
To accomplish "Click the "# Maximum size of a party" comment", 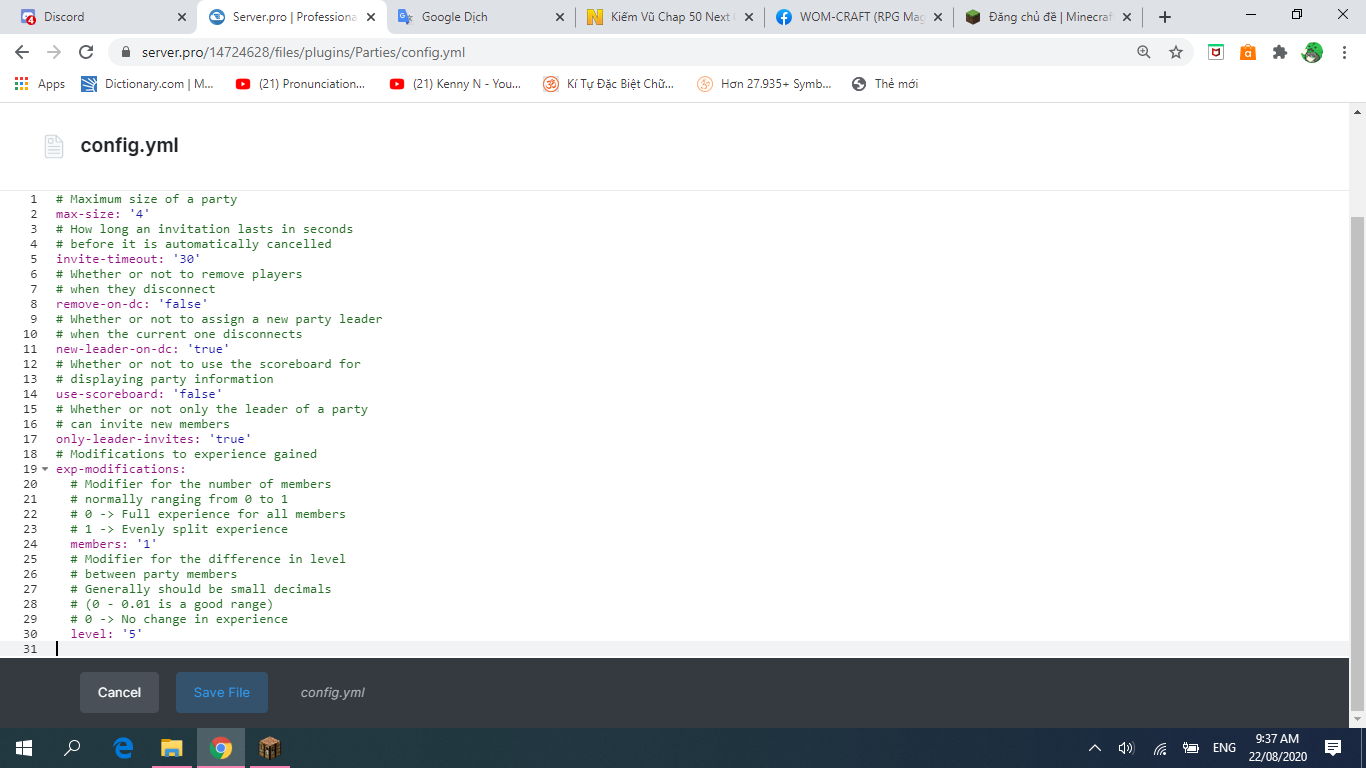I will [x=147, y=199].
